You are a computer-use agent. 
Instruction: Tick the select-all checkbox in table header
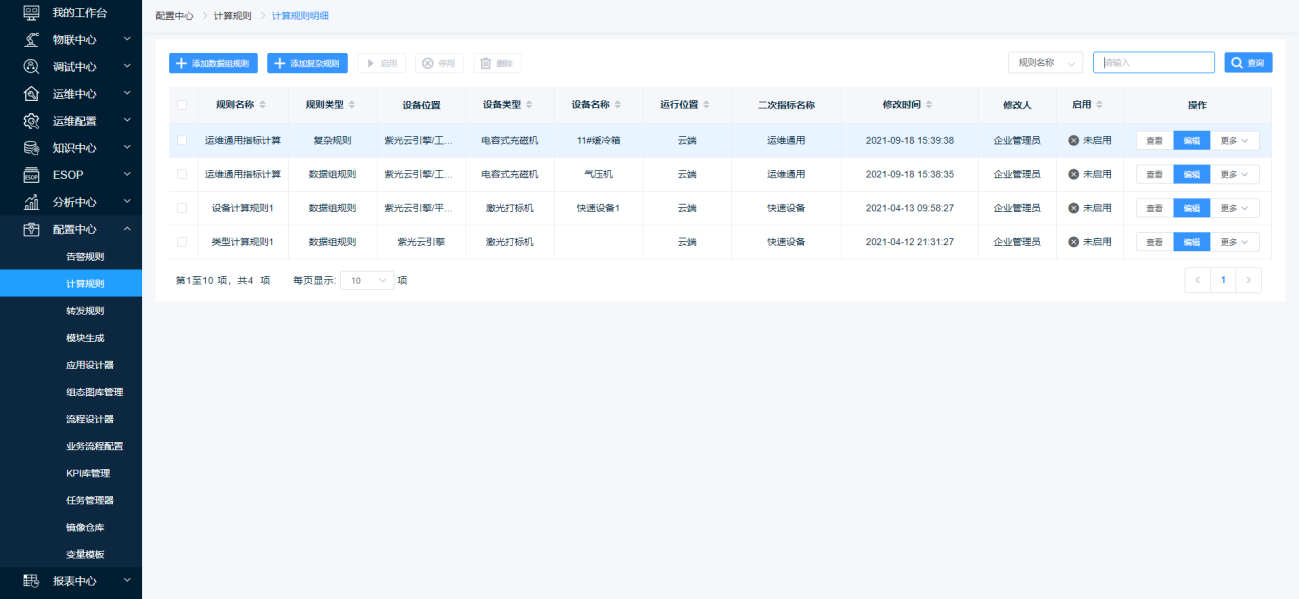(182, 105)
